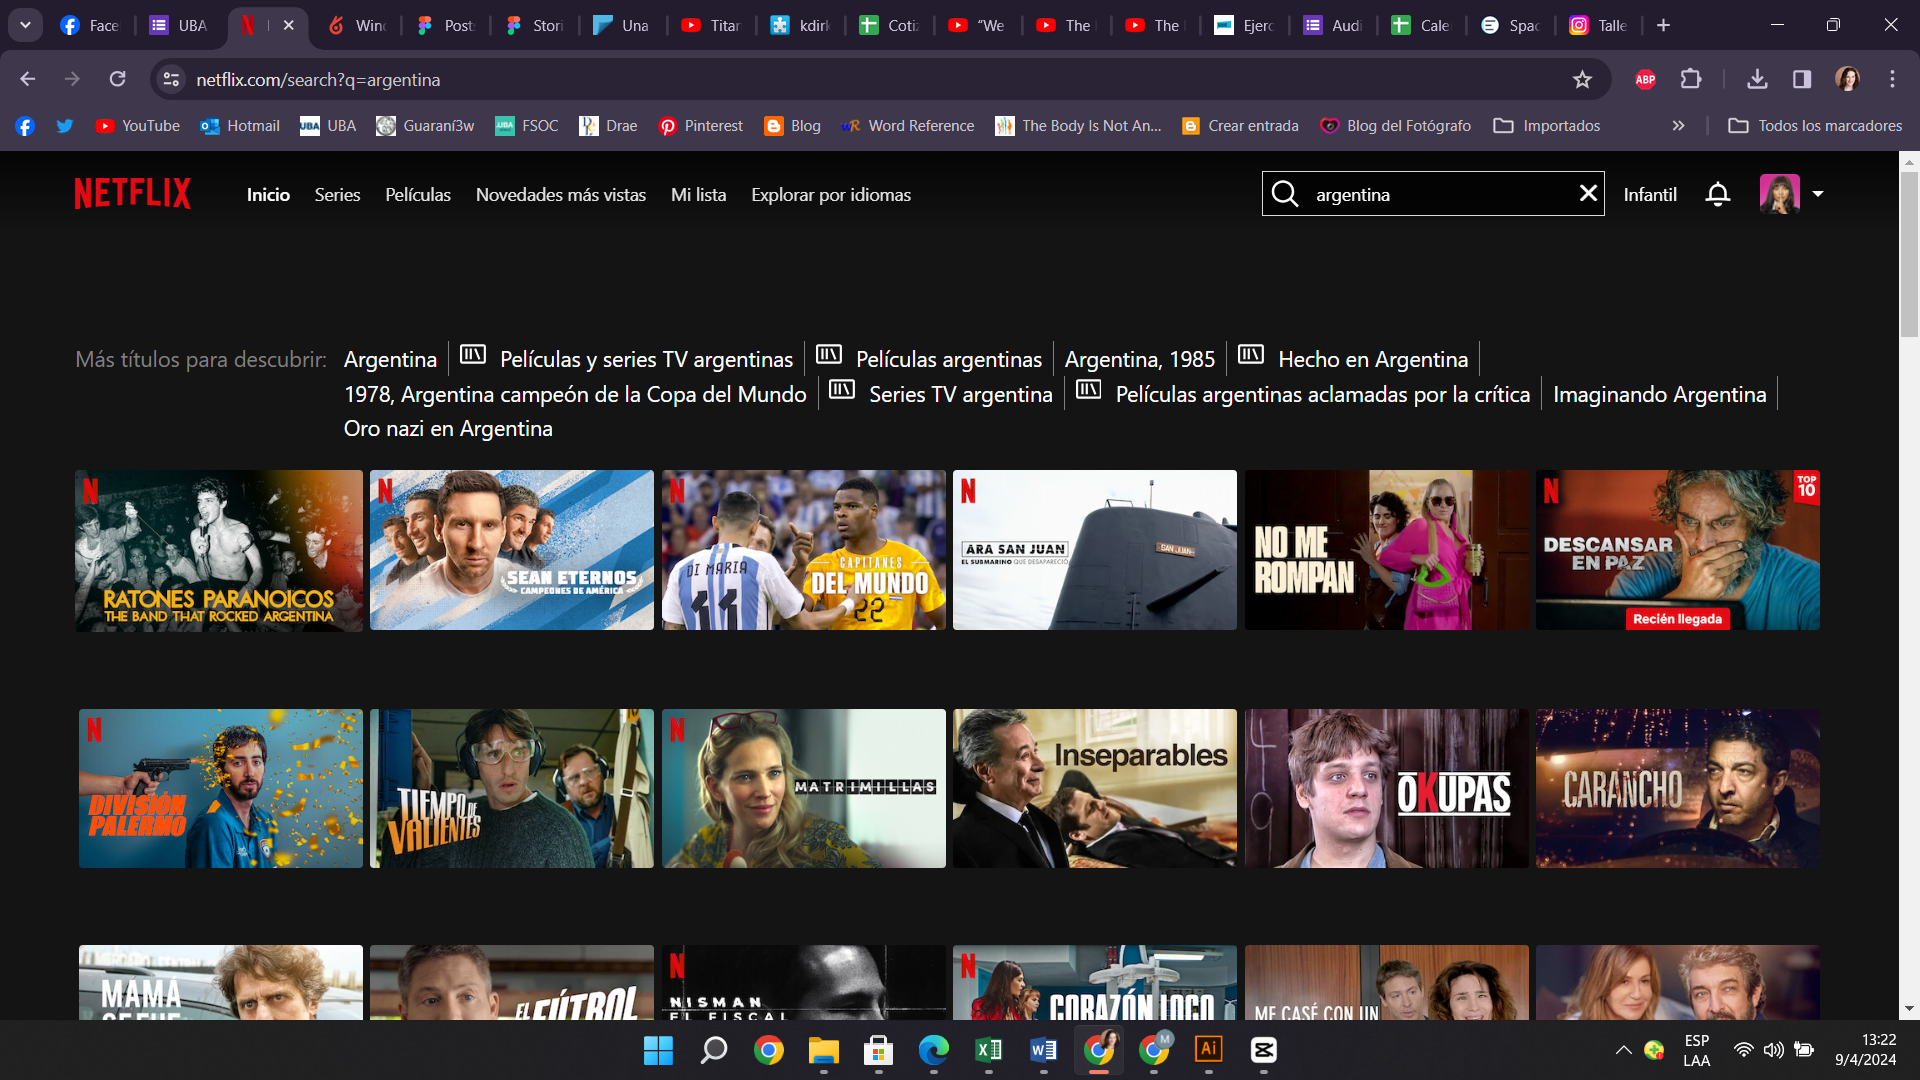
Task: Open the 'Películas argentinas' suggestion
Action: (949, 360)
